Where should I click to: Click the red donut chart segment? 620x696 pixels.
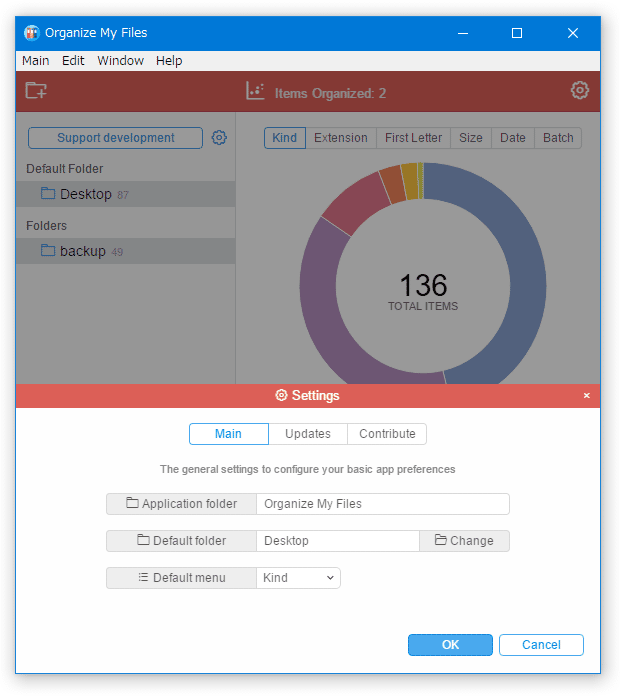[356, 203]
